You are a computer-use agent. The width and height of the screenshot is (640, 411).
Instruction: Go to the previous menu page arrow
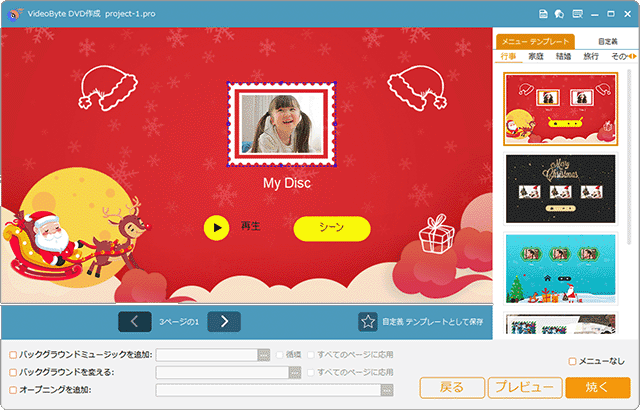click(134, 321)
